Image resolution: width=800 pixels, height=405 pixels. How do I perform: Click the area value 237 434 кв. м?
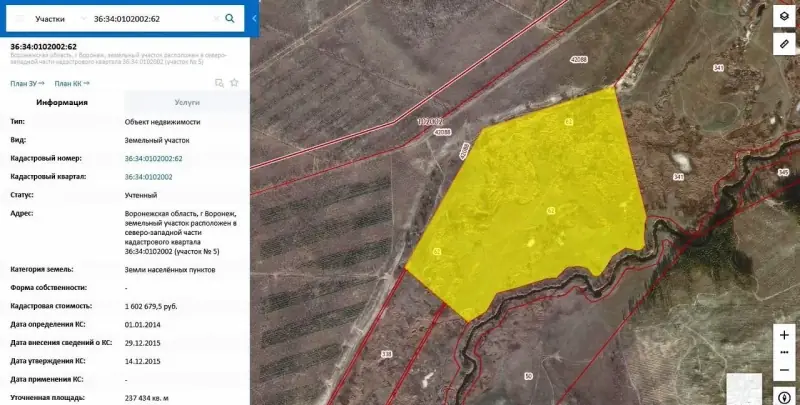point(147,398)
